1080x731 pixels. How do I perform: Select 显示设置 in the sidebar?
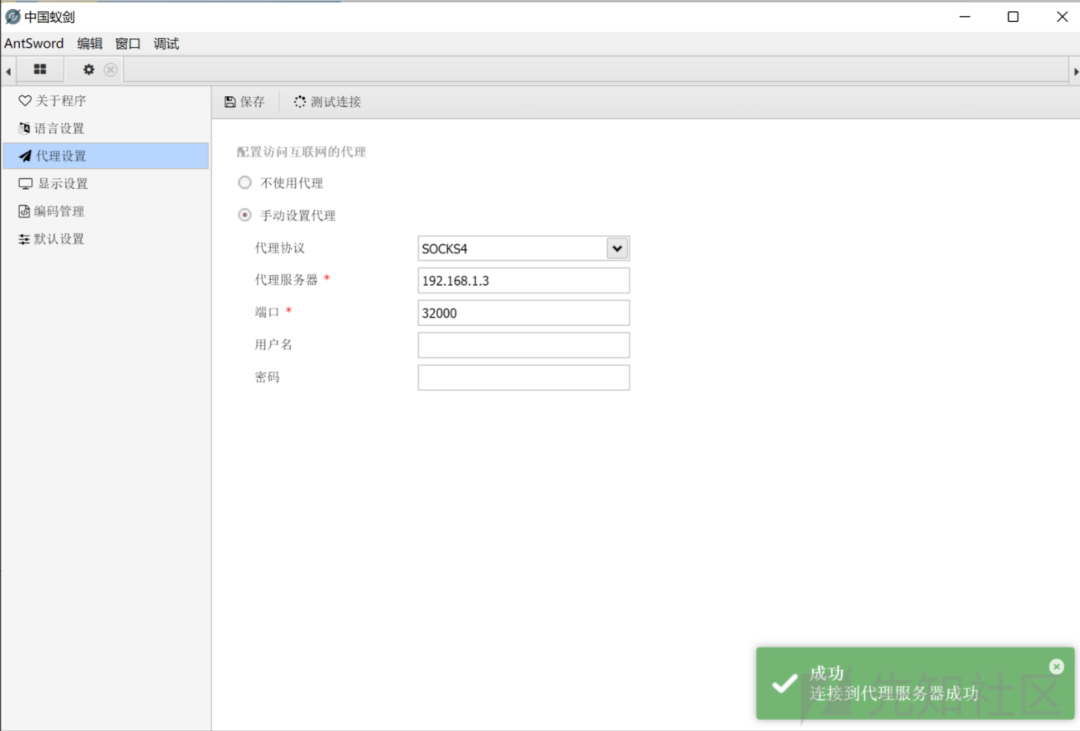(106, 183)
